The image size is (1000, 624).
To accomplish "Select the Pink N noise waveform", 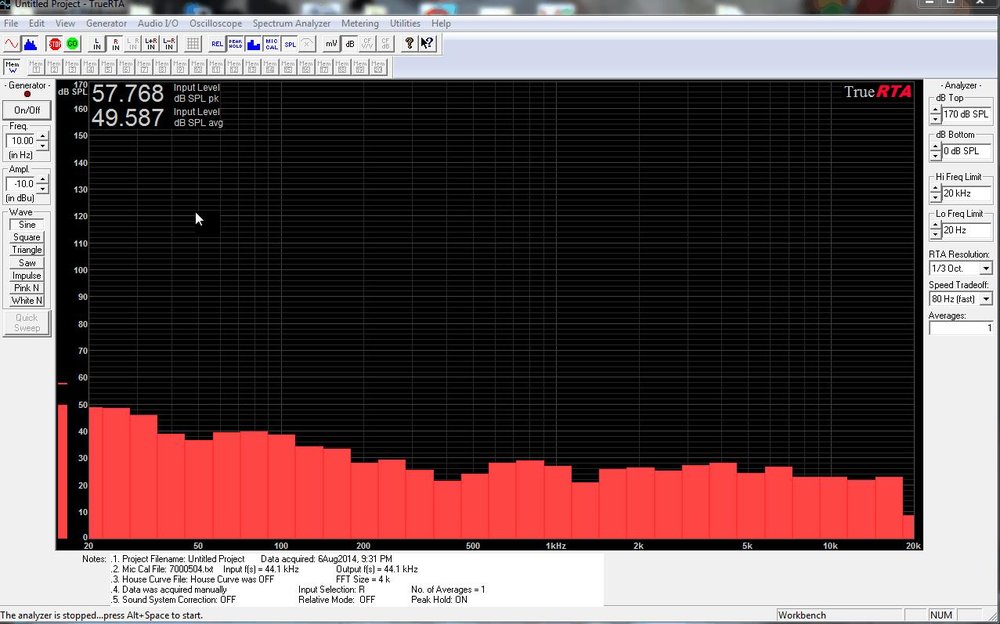I will click(27, 288).
